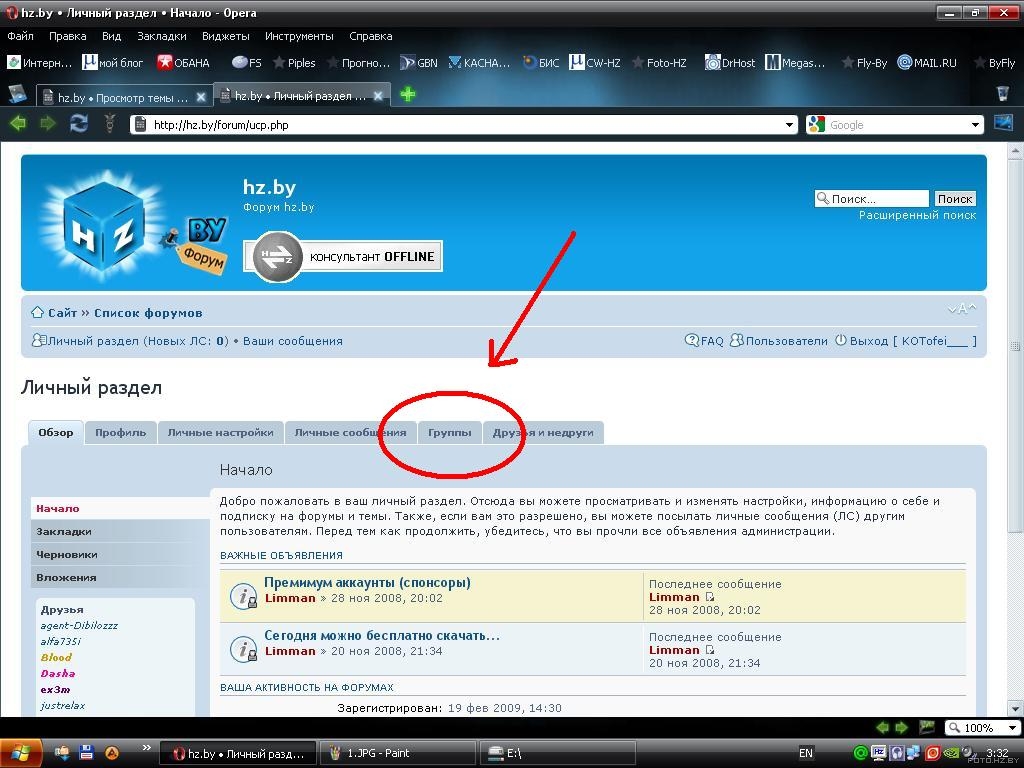1024x768 pixels.
Task: Click the wand icon beside reload
Action: (109, 123)
